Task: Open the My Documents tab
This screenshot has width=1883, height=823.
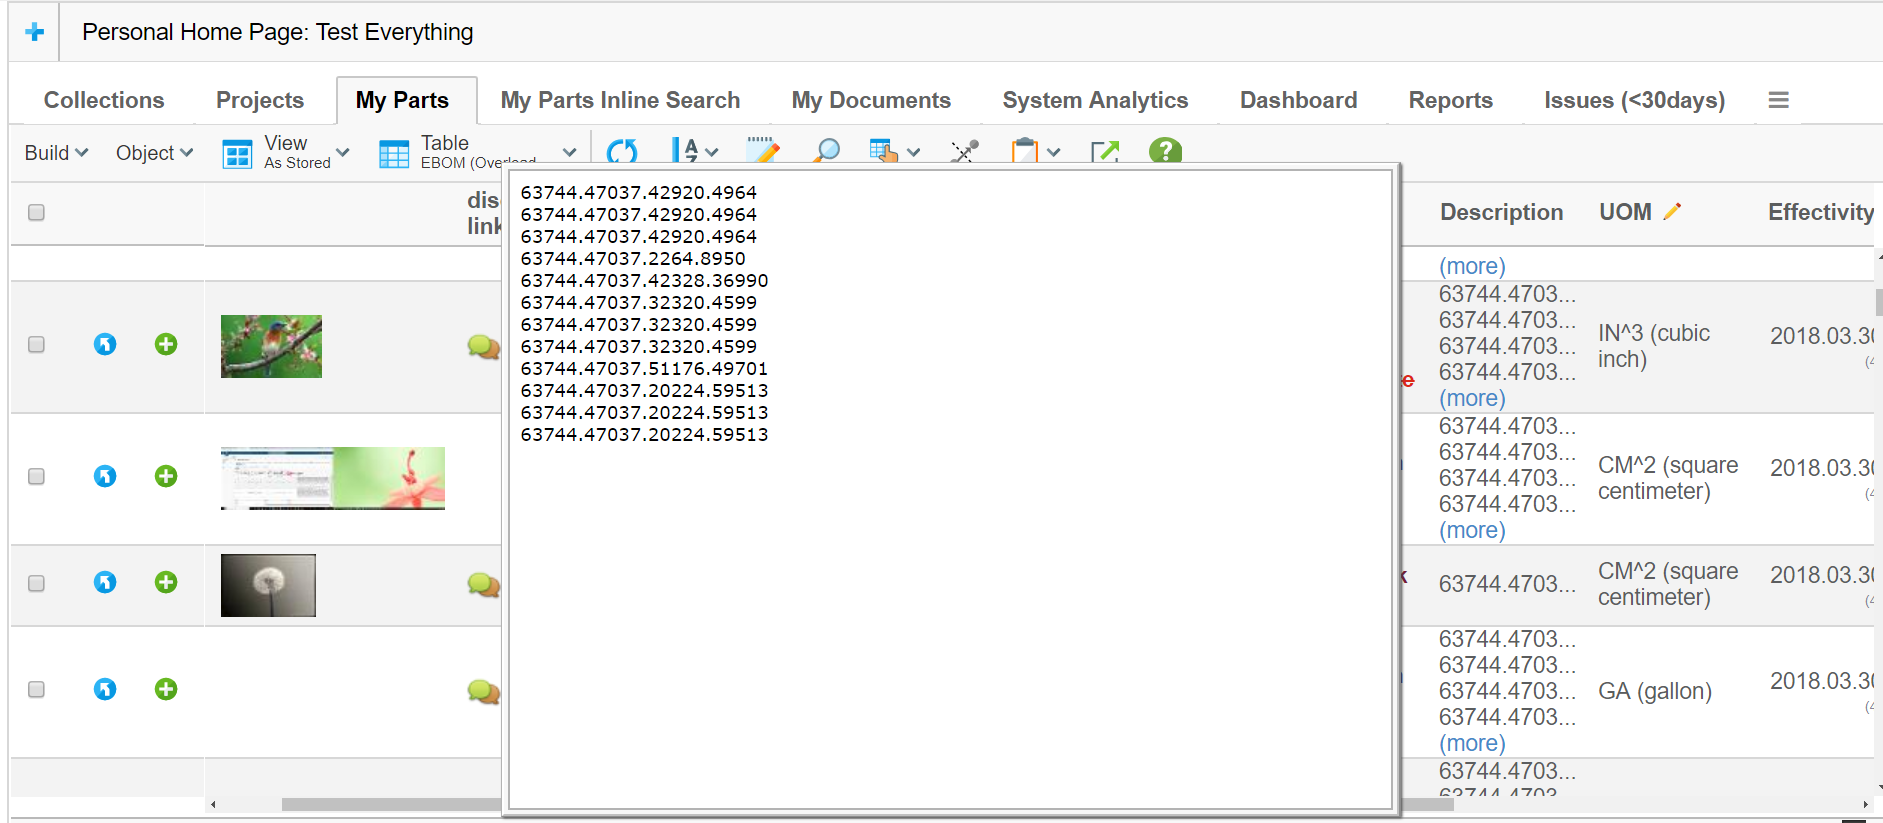Action: pos(870,100)
